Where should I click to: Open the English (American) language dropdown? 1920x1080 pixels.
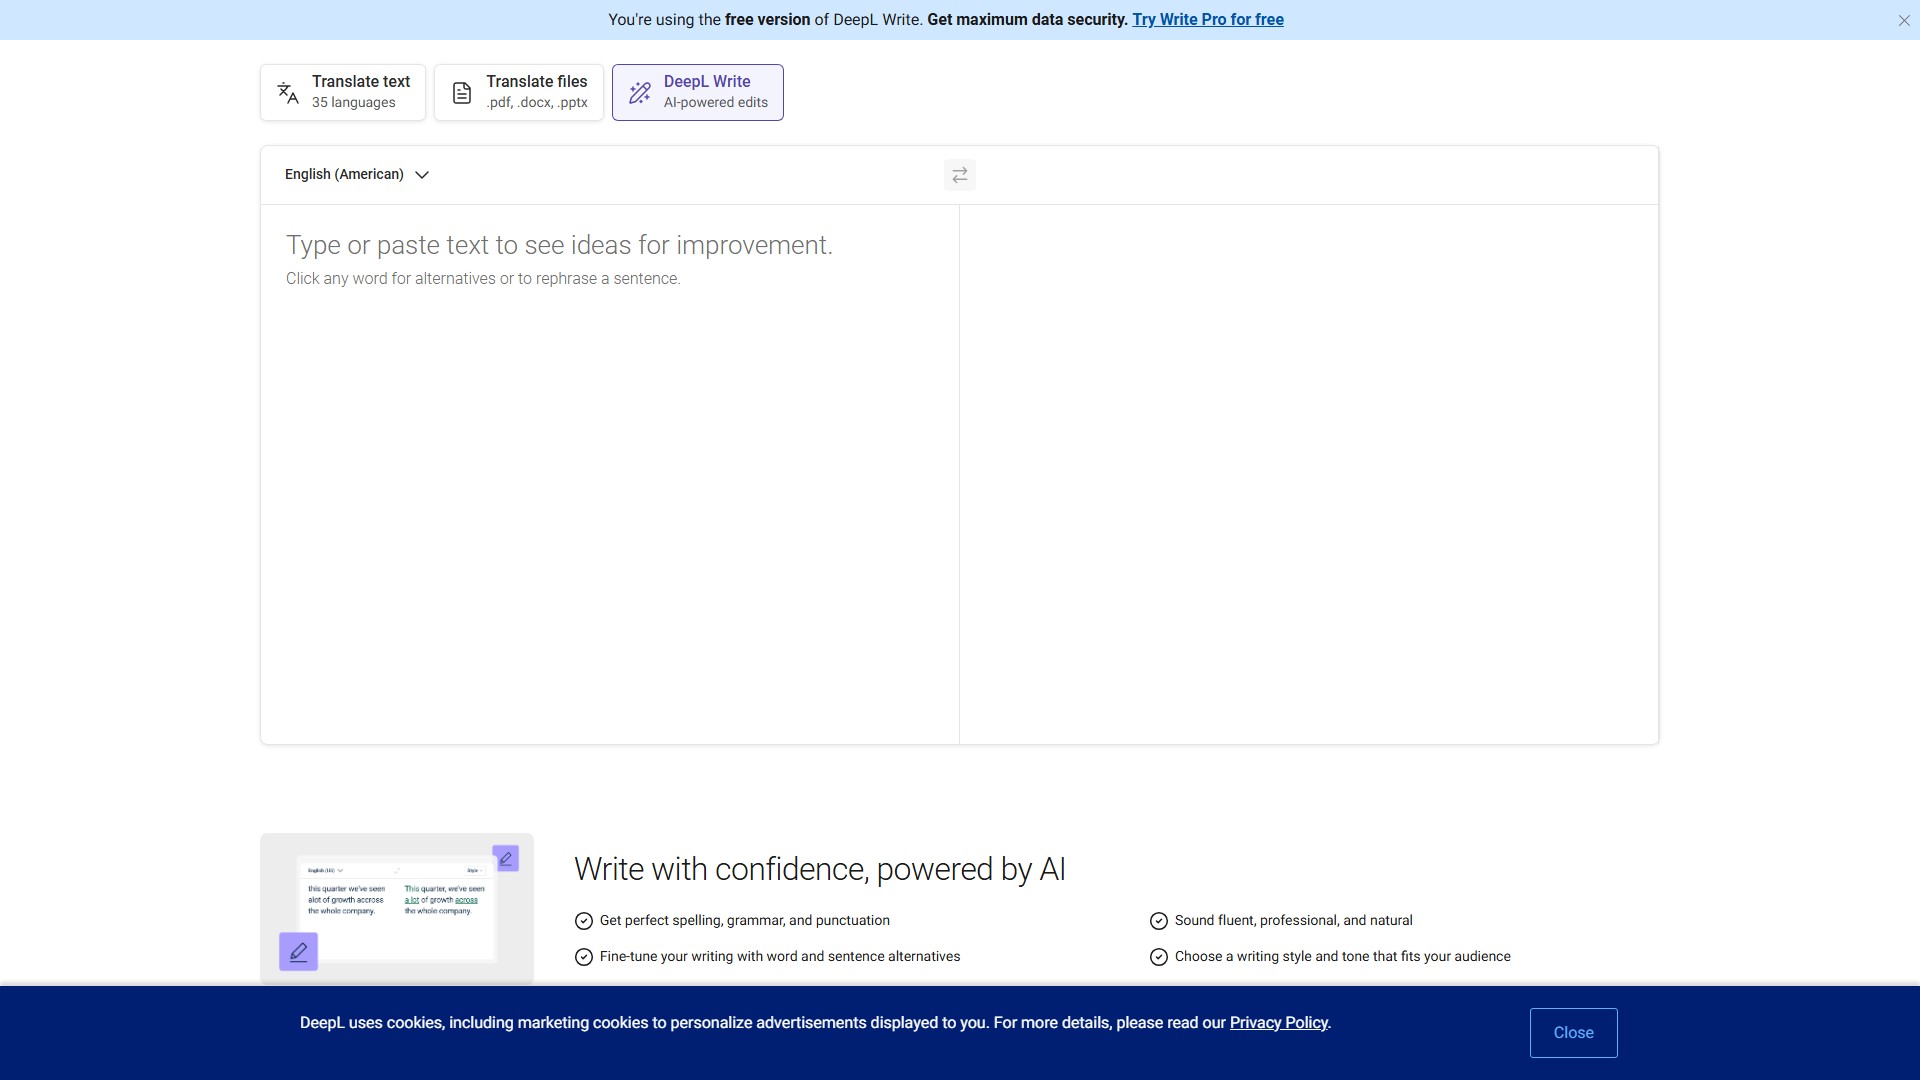345,174
